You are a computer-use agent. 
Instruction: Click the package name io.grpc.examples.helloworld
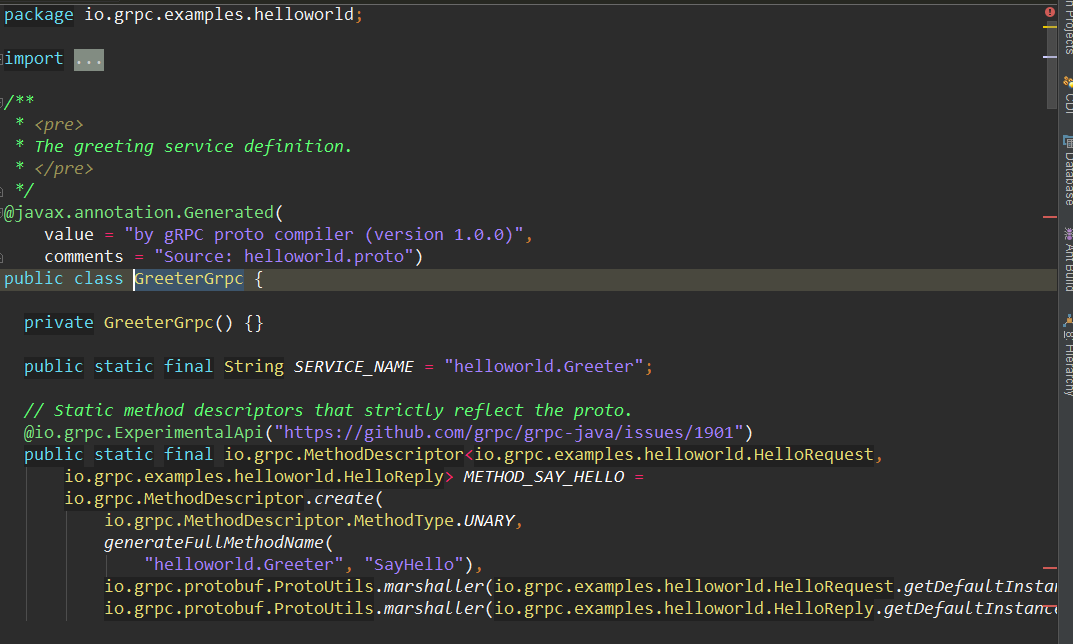(x=219, y=14)
